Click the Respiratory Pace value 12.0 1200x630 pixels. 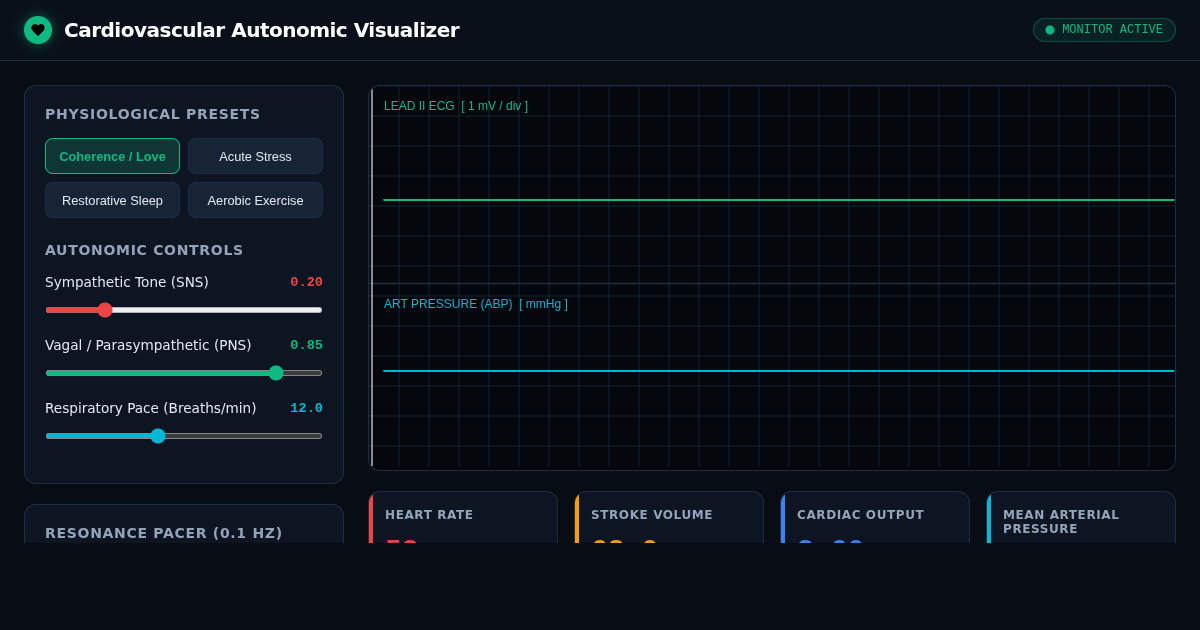[306, 408]
